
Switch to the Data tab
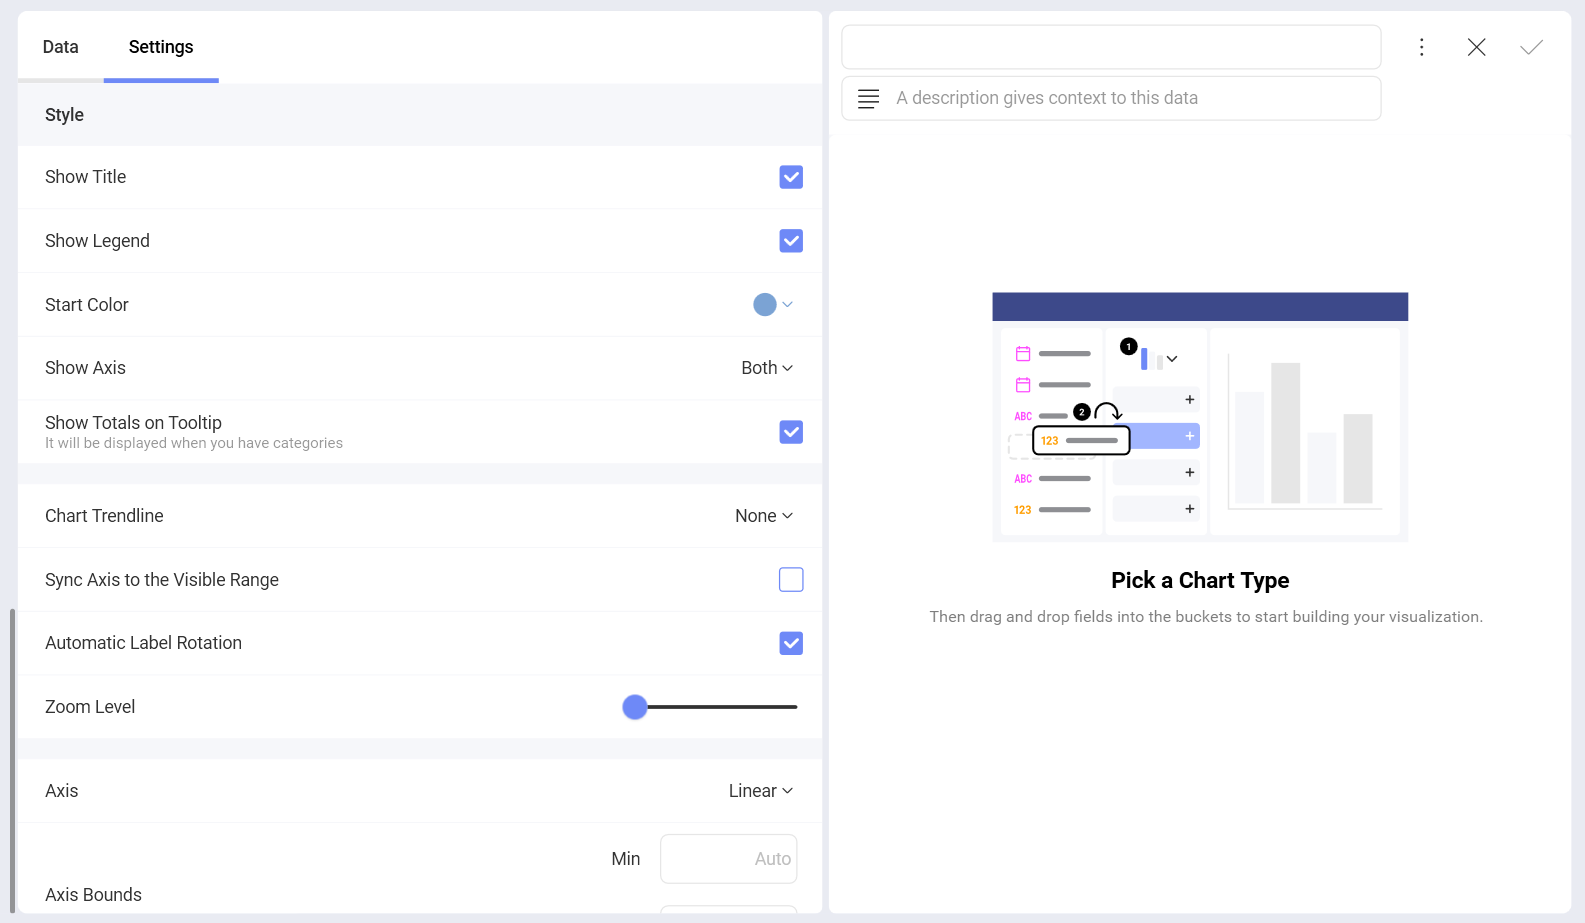pos(60,47)
